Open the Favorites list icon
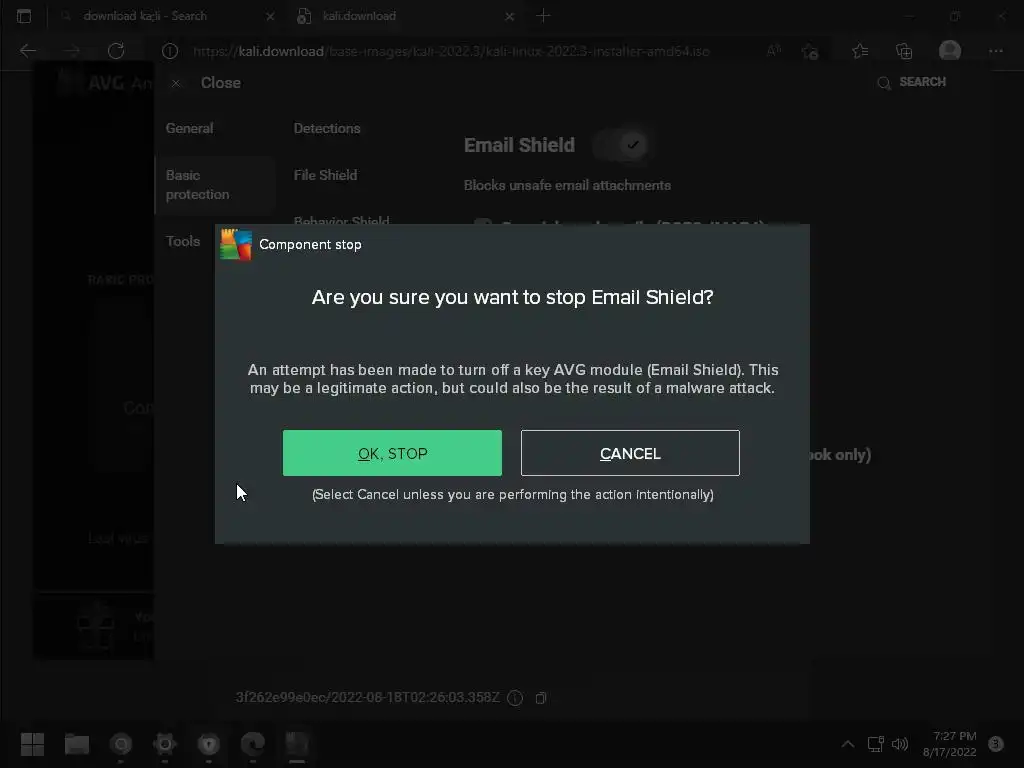 [x=860, y=51]
